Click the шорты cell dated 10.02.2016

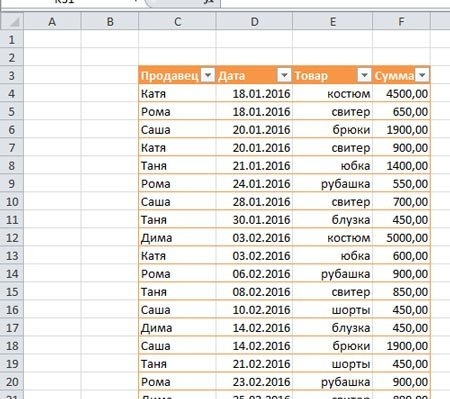333,310
